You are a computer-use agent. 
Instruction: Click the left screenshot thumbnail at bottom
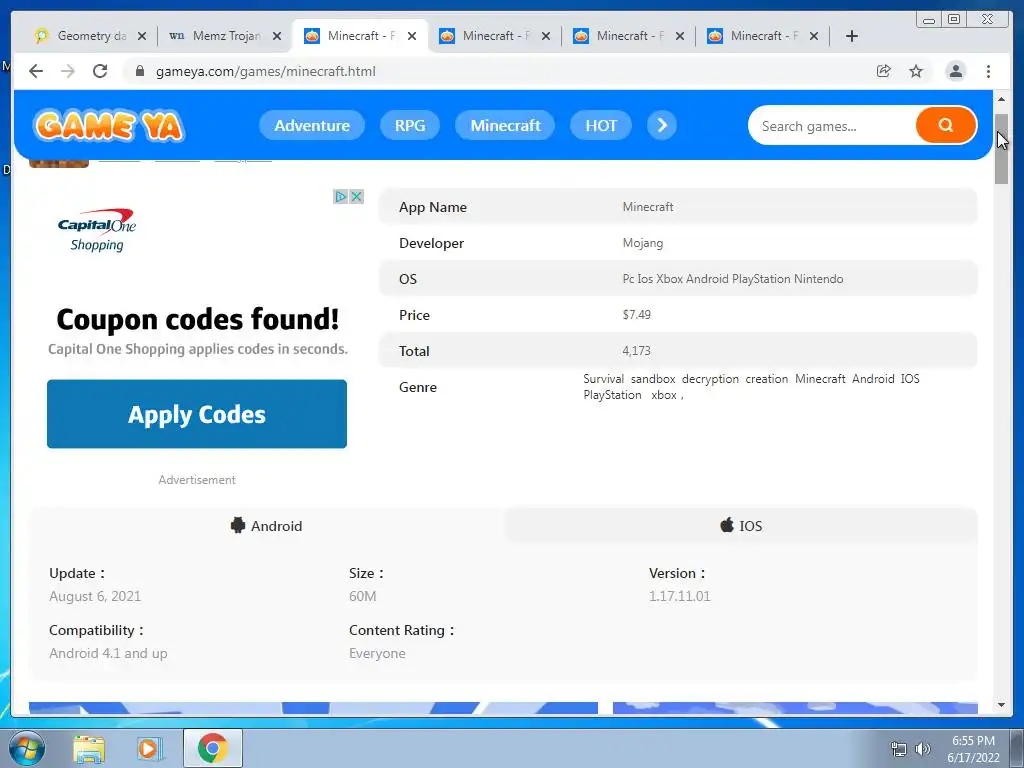[313, 708]
